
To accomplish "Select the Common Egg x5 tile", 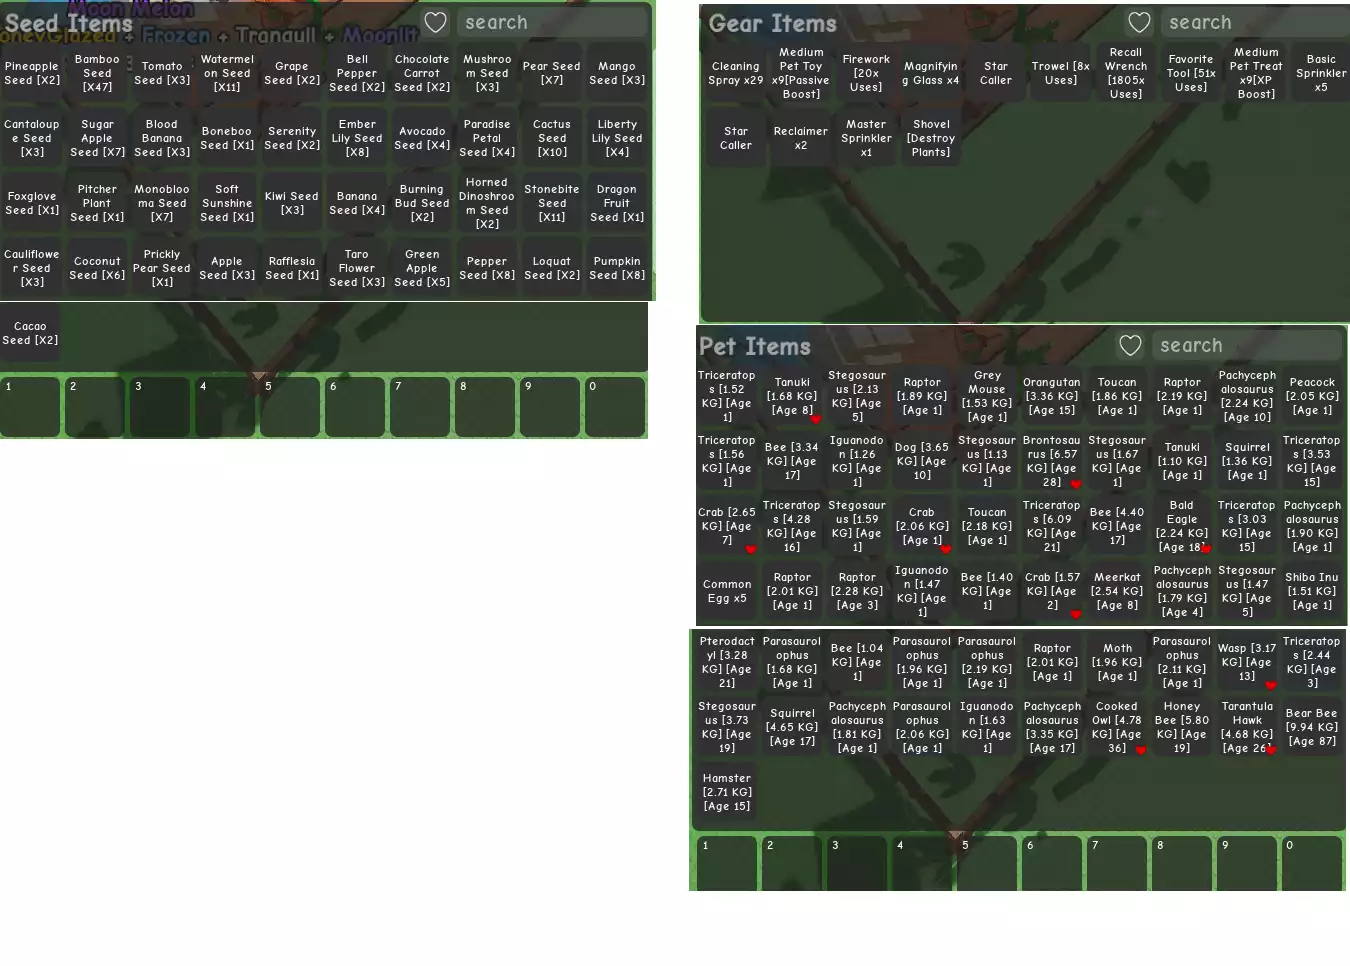I will point(727,591).
